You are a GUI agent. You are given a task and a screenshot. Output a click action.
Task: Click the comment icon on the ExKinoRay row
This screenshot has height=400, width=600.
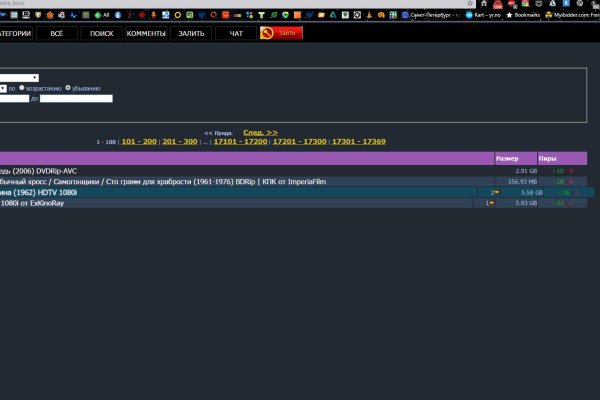[x=490, y=203]
